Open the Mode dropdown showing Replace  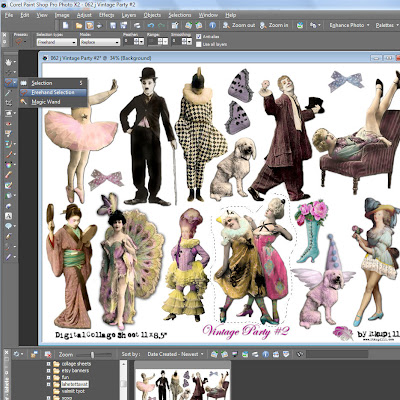(x=100, y=42)
